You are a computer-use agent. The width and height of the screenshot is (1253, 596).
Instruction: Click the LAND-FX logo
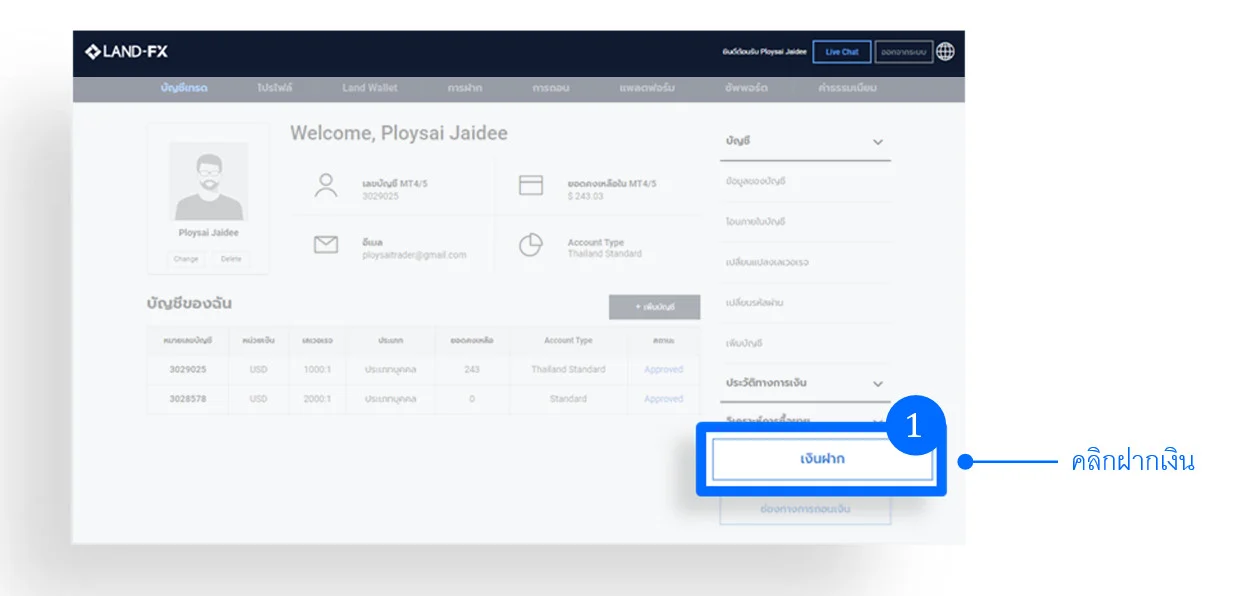pos(126,52)
